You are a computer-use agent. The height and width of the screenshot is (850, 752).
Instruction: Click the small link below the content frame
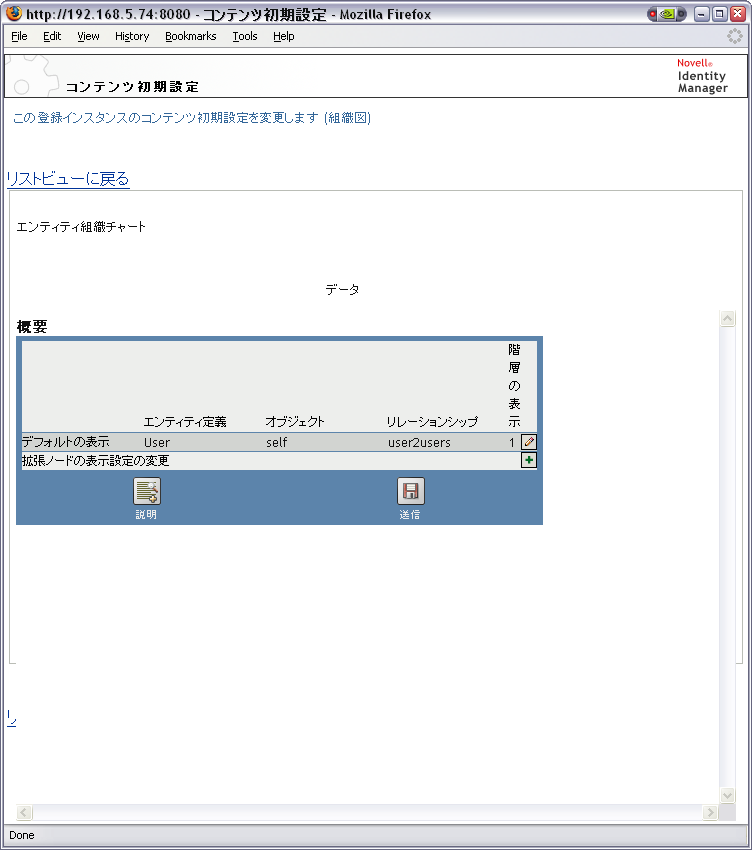11,719
